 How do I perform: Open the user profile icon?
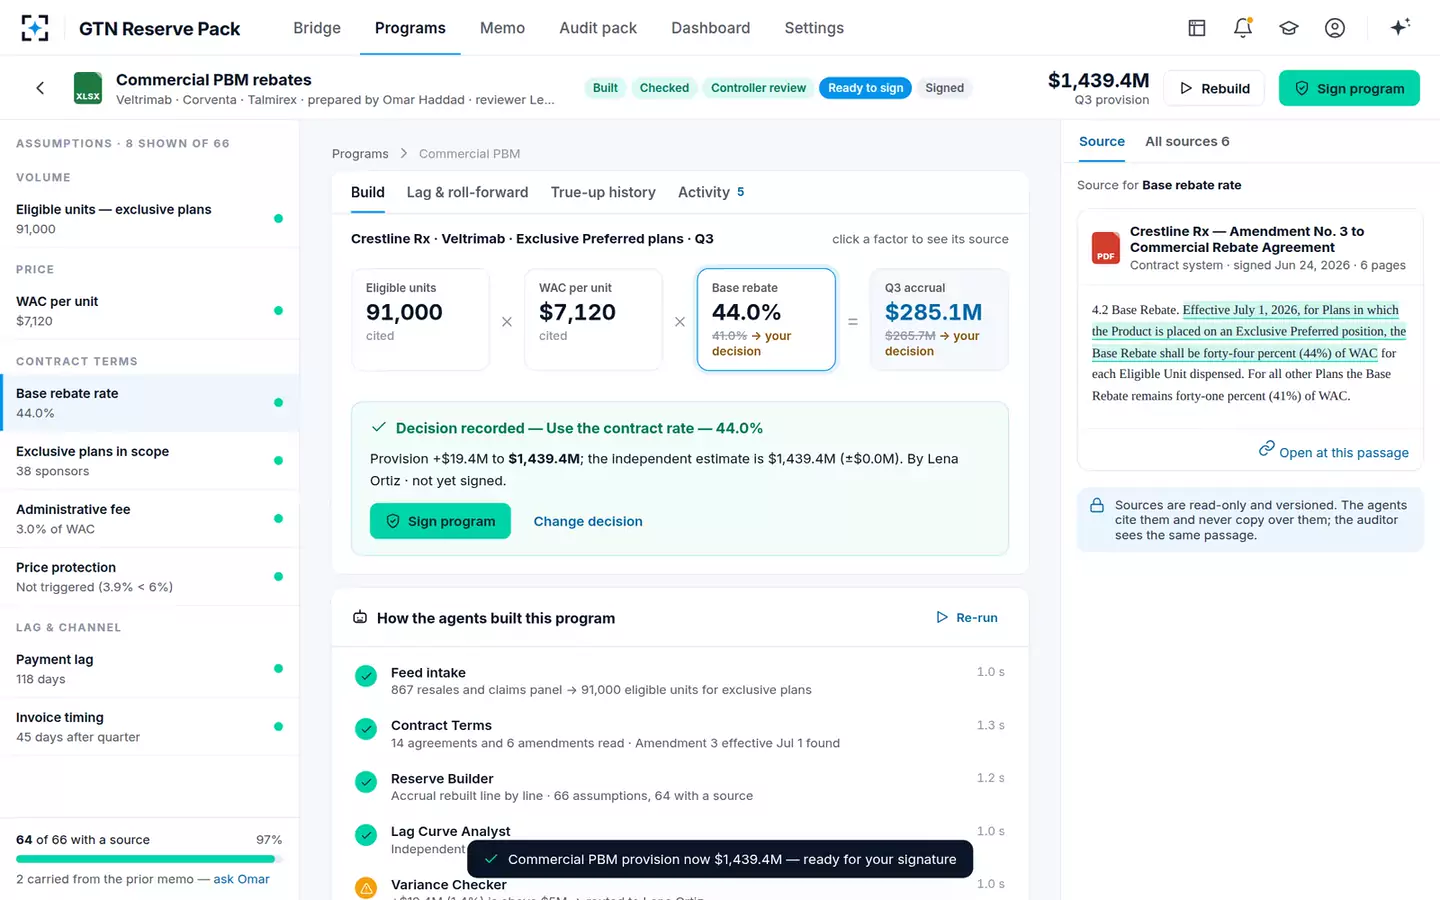(1335, 28)
